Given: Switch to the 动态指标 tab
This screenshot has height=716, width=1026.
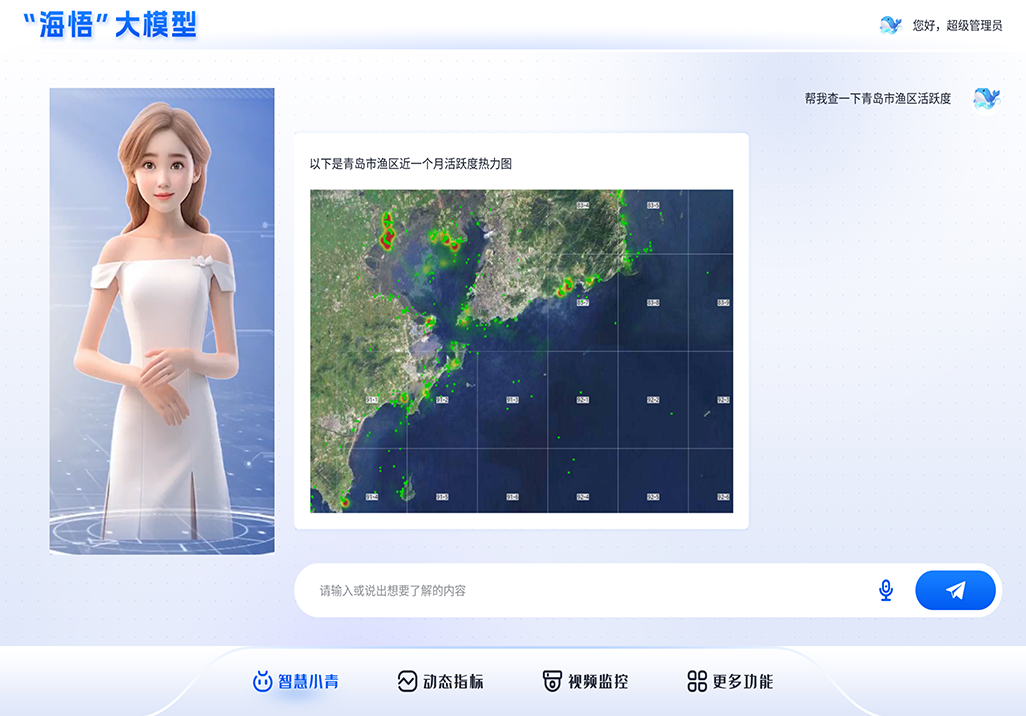Looking at the screenshot, I should [441, 679].
